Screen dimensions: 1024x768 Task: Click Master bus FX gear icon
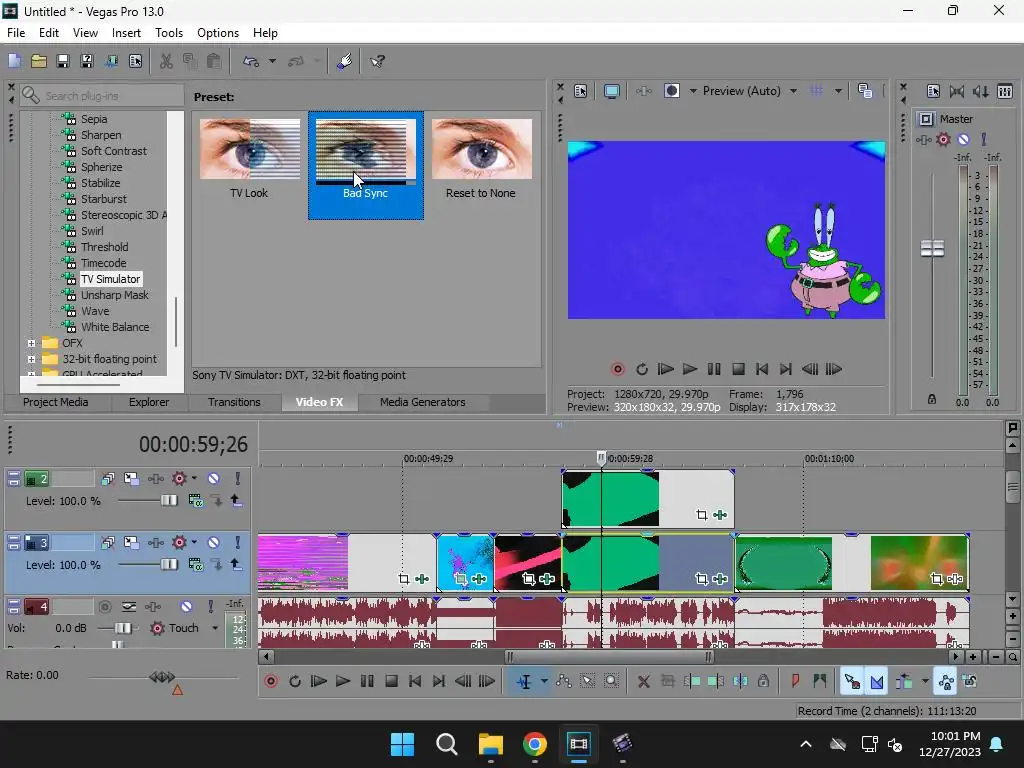pos(943,139)
